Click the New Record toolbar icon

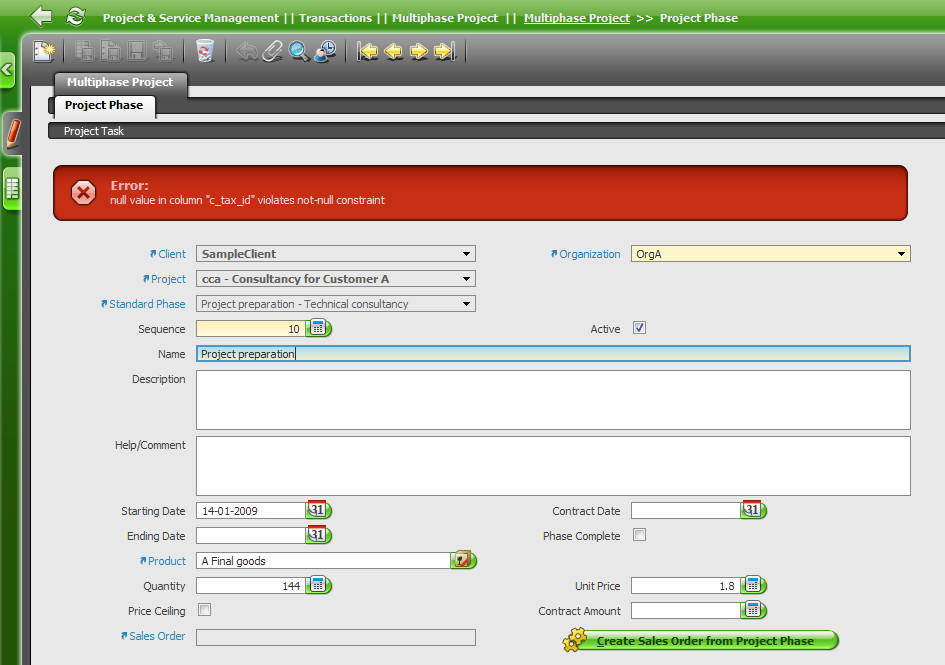(x=43, y=51)
